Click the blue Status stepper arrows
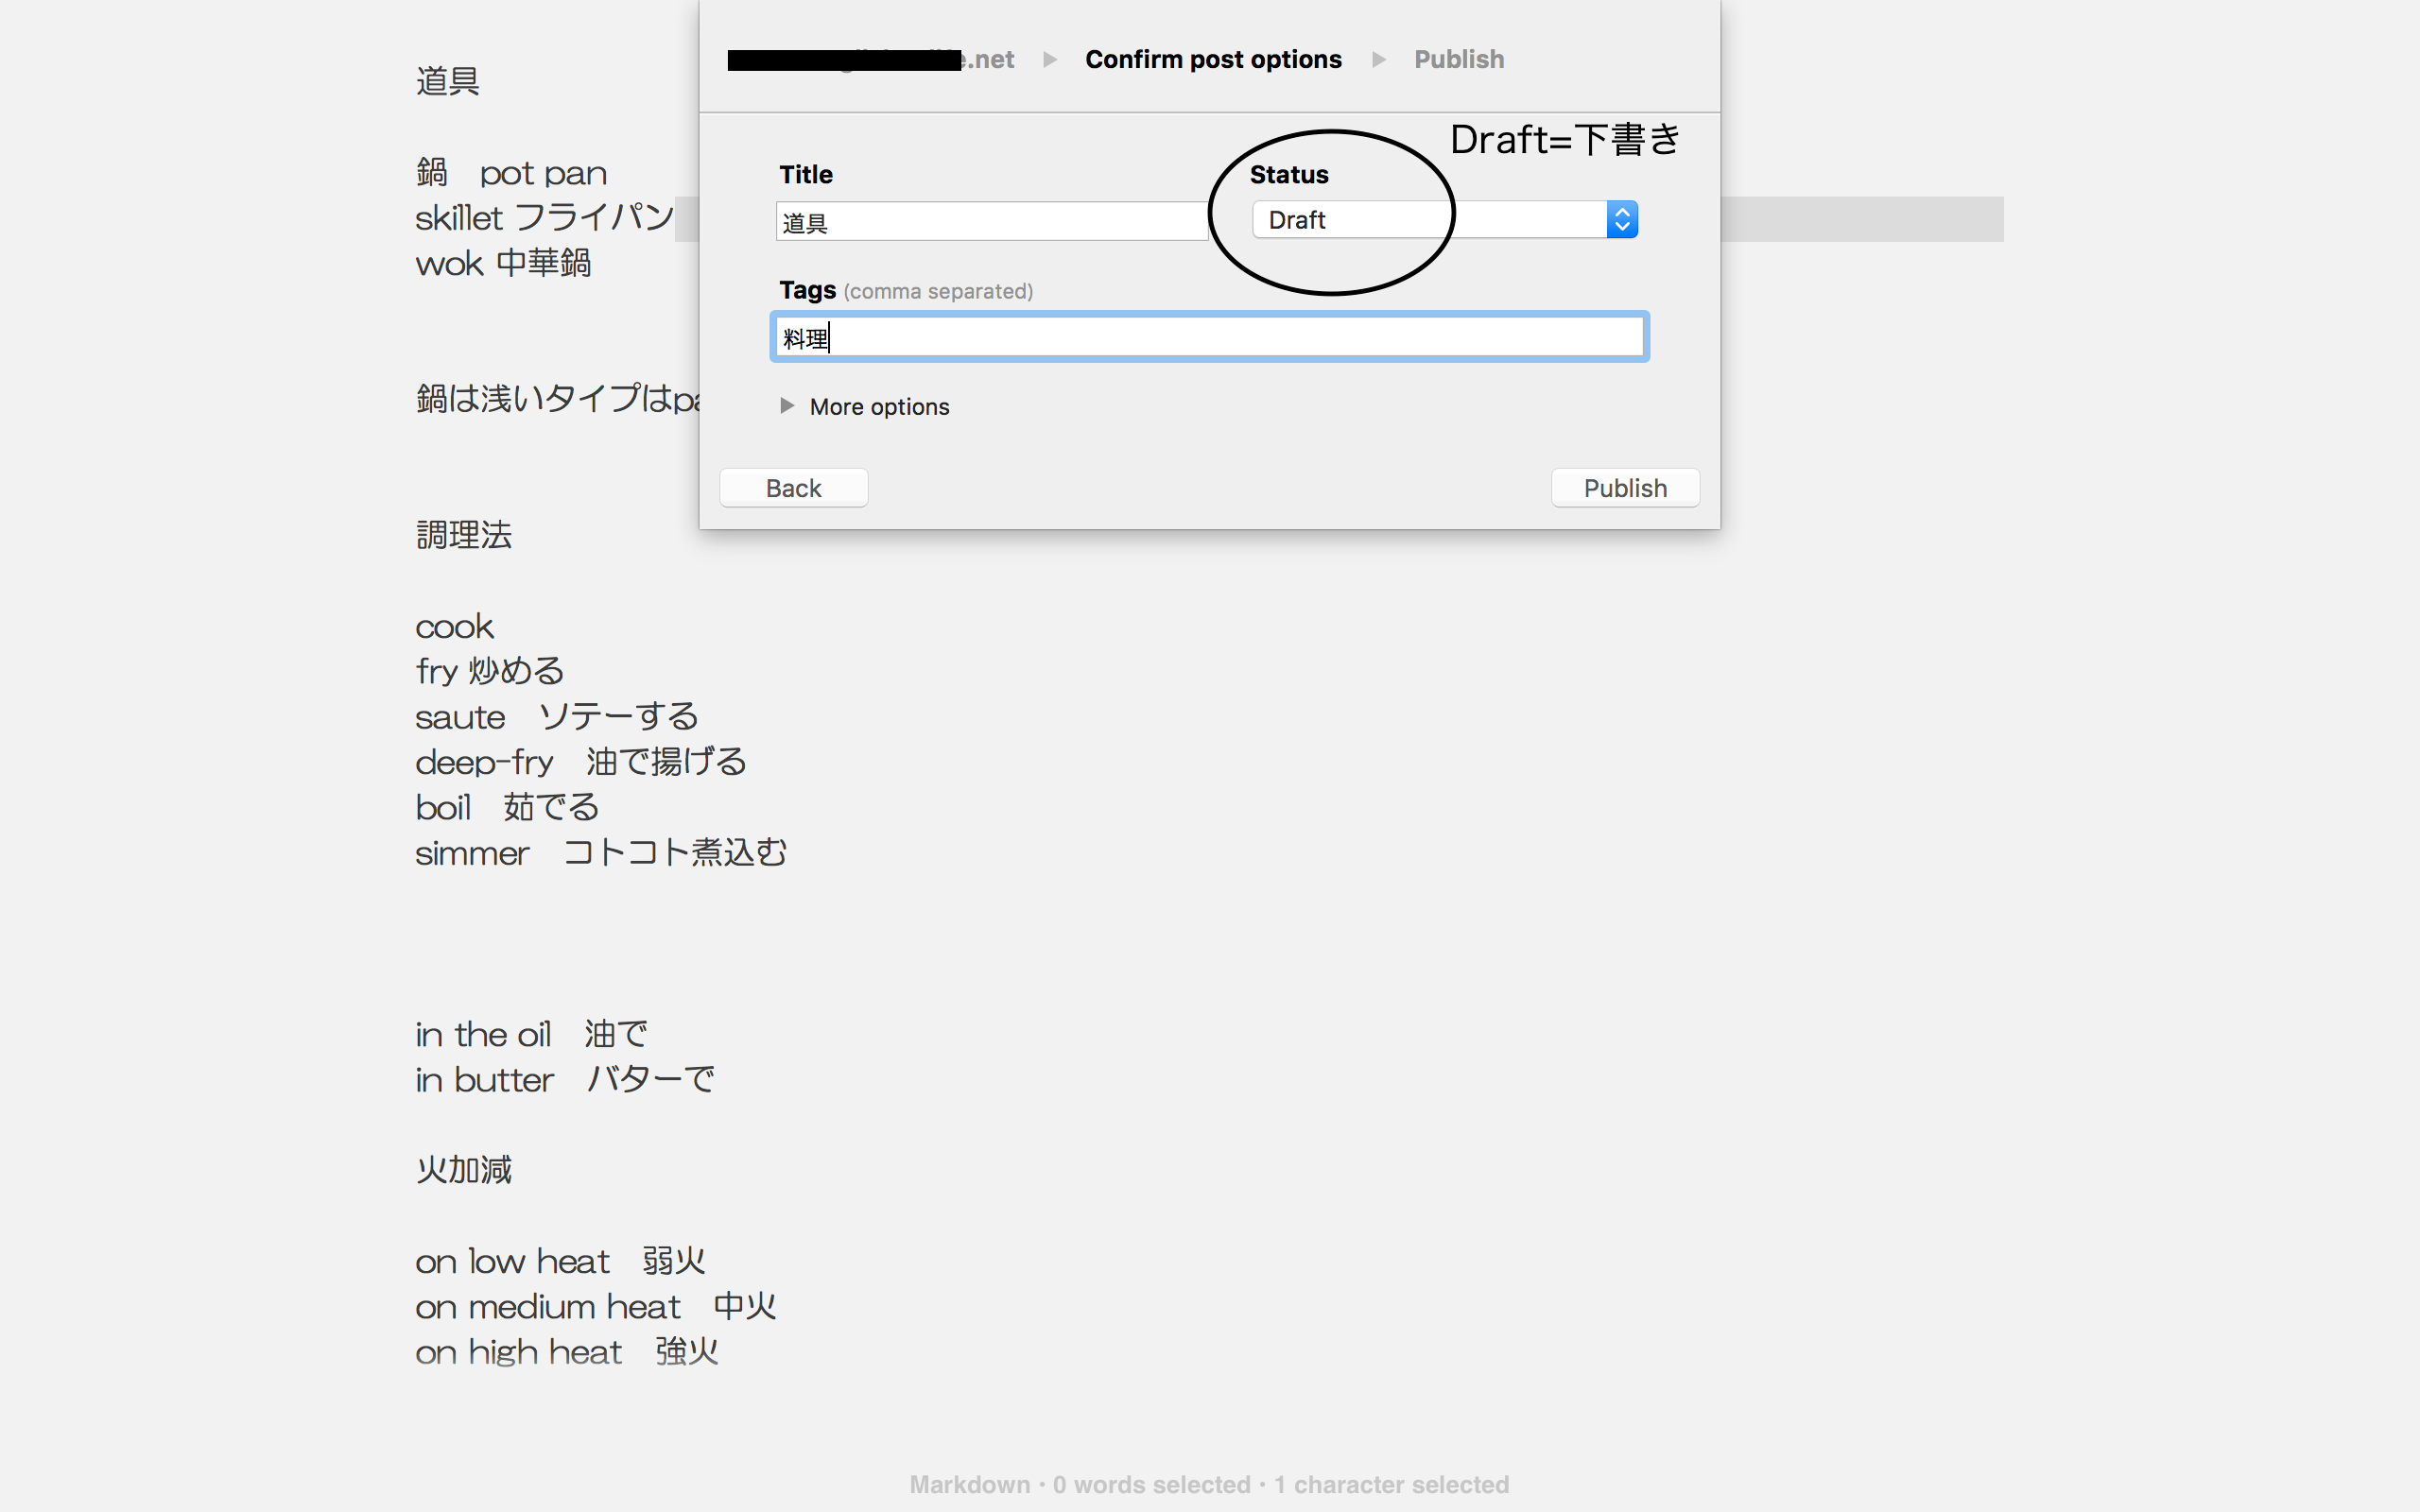This screenshot has width=2420, height=1512. 1621,220
